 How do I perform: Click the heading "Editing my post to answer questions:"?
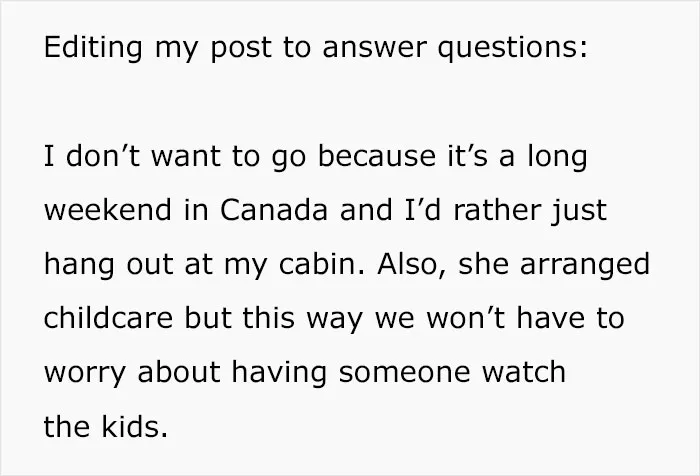tap(316, 47)
